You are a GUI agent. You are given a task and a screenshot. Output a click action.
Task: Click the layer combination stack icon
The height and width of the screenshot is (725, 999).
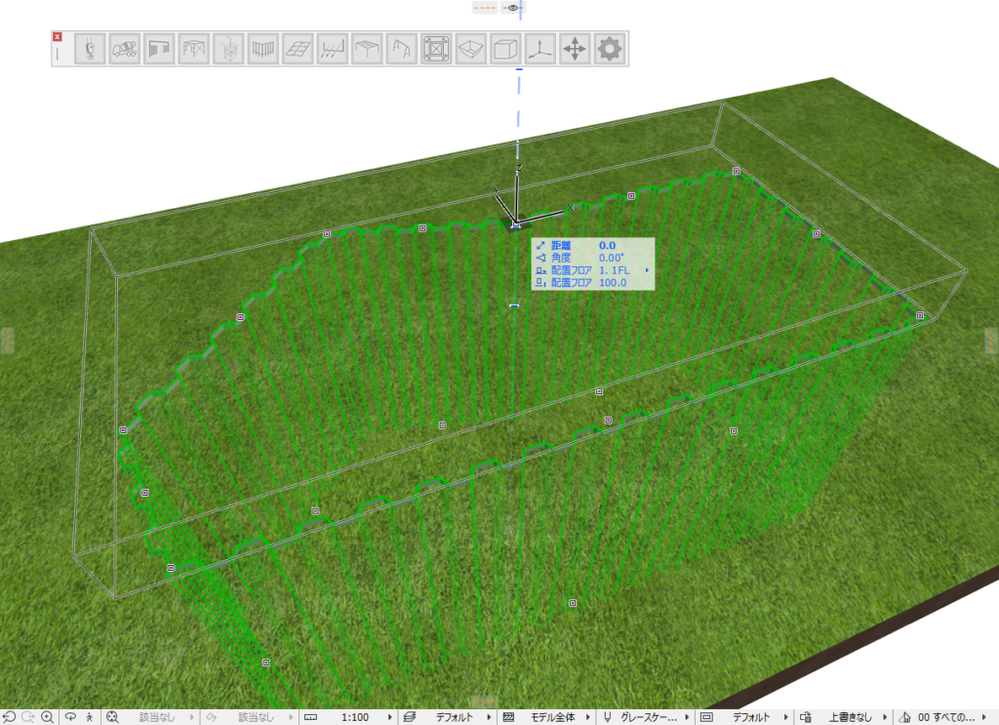(410, 717)
